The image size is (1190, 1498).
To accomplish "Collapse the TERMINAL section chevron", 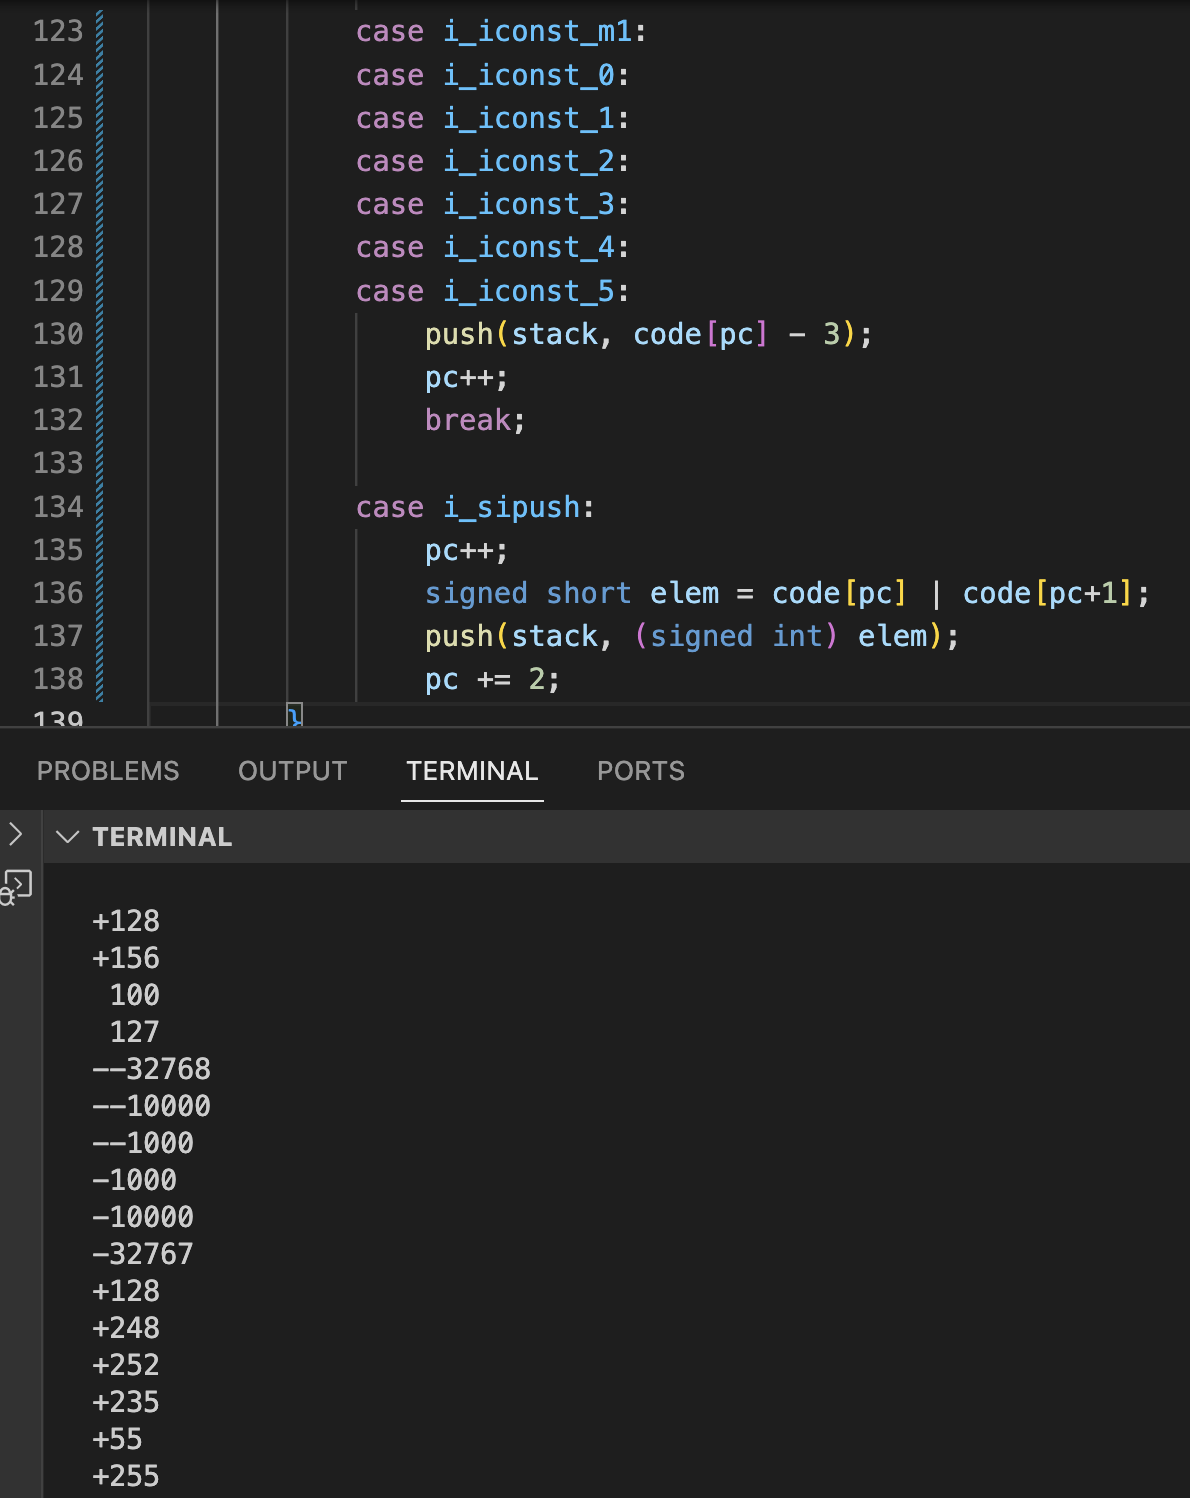I will pos(67,837).
